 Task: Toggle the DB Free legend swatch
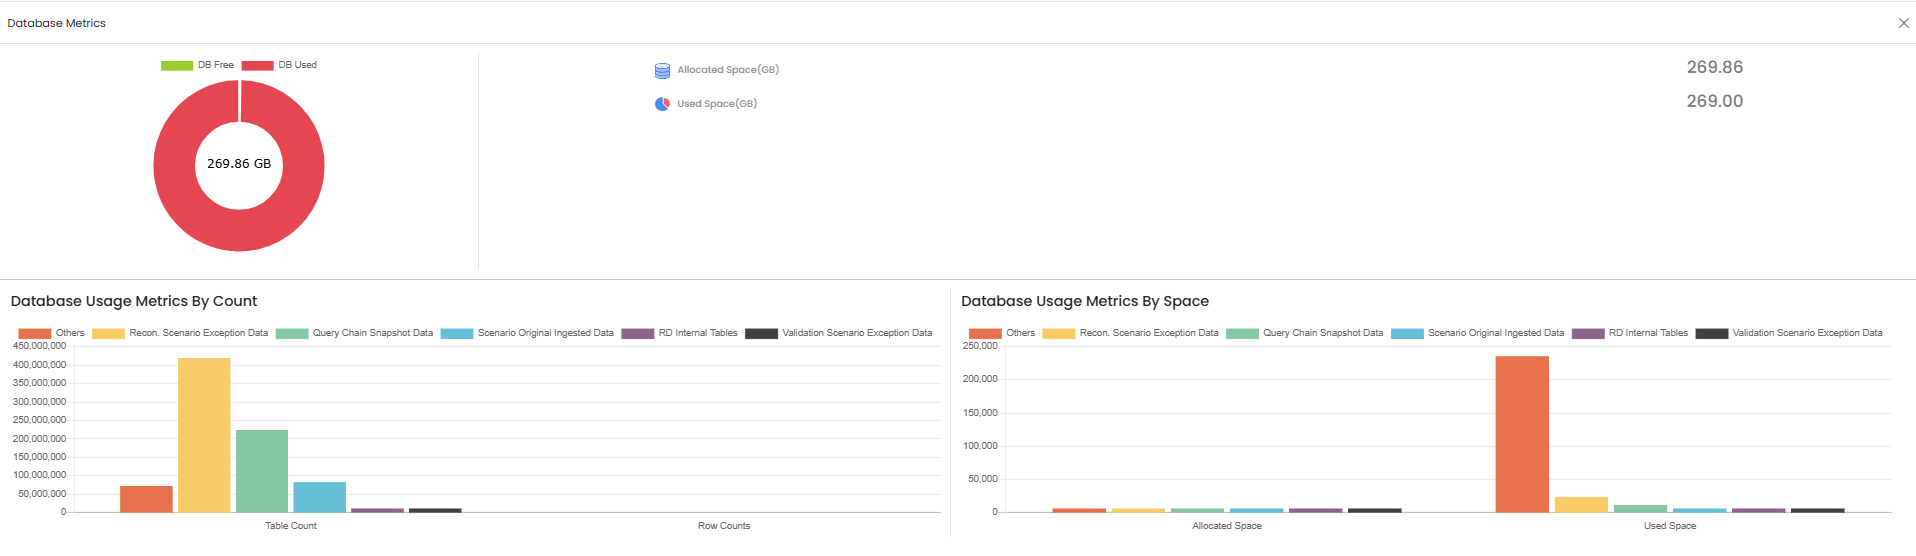[x=177, y=66]
